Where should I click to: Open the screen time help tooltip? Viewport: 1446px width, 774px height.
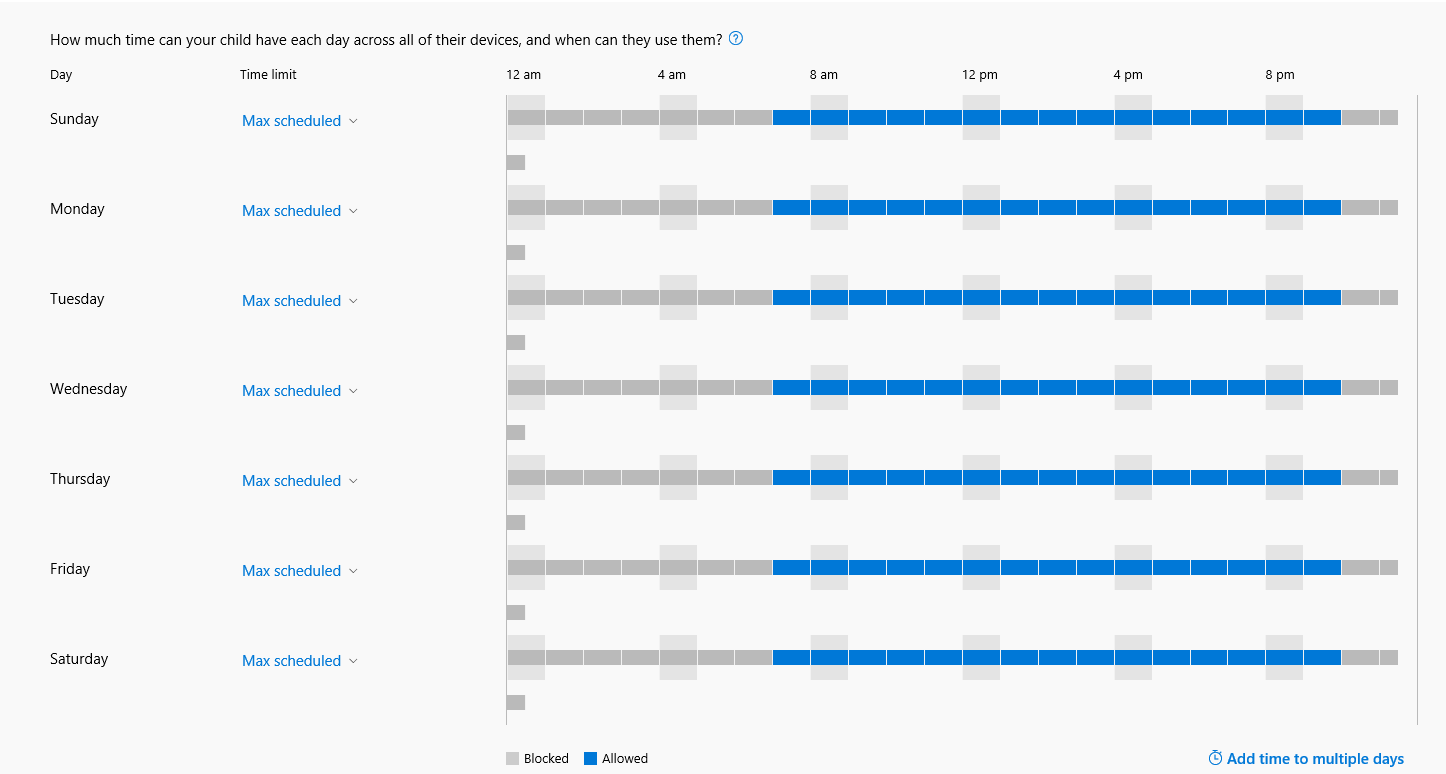pyautogui.click(x=736, y=38)
